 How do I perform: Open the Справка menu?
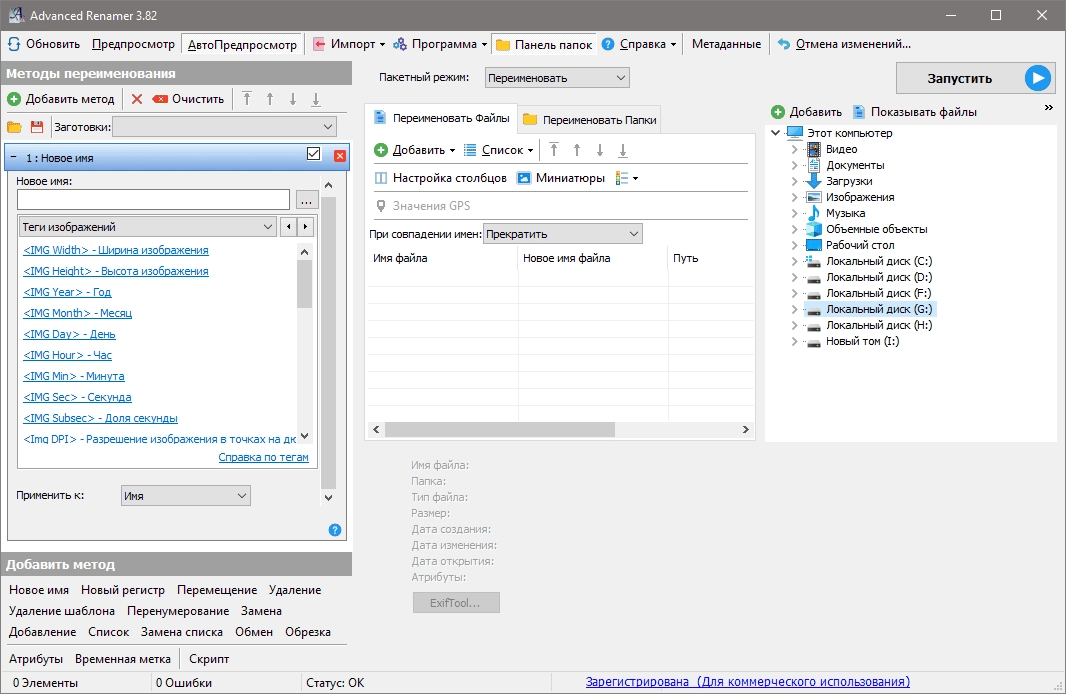[x=639, y=44]
